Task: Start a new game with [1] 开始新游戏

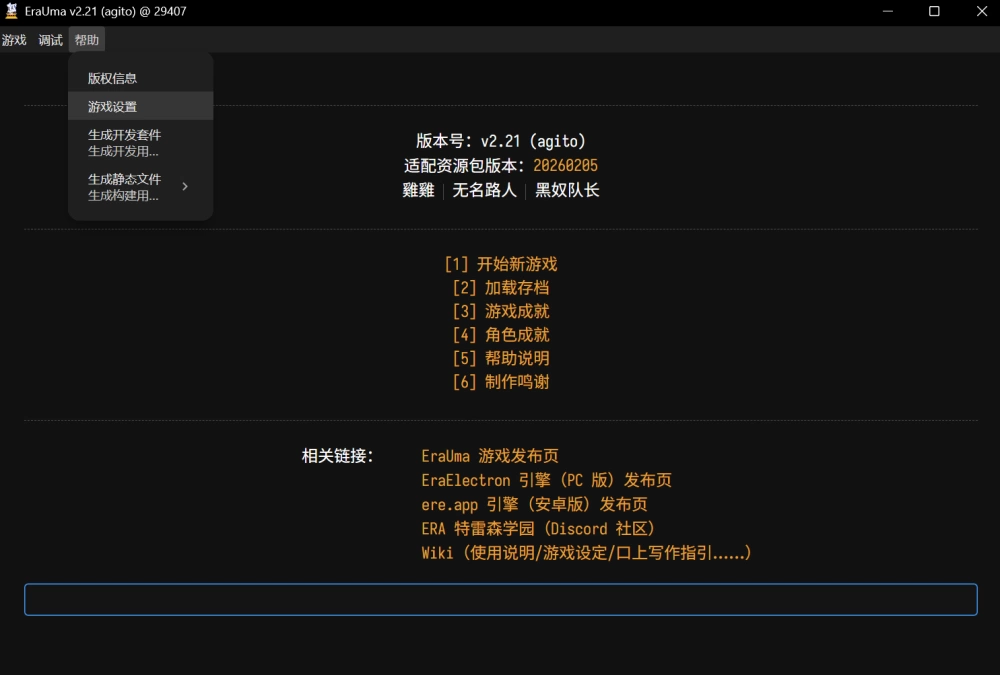Action: pos(501,264)
